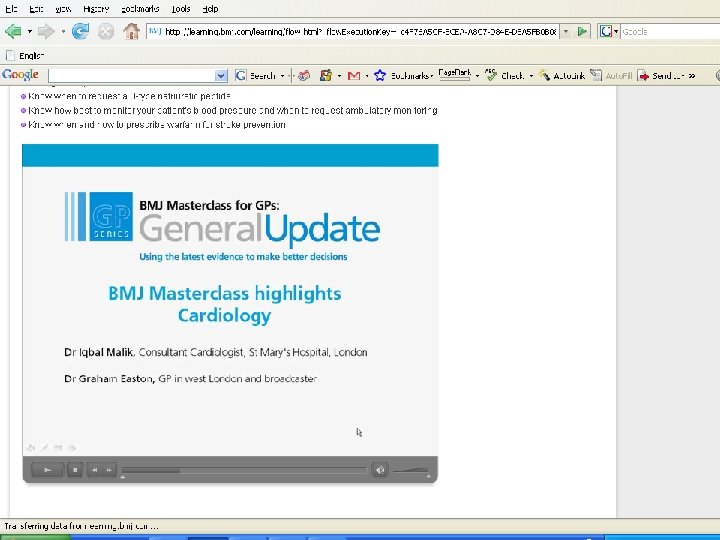
Task: Open the dropdown arrow next to Search
Action: (x=282, y=76)
